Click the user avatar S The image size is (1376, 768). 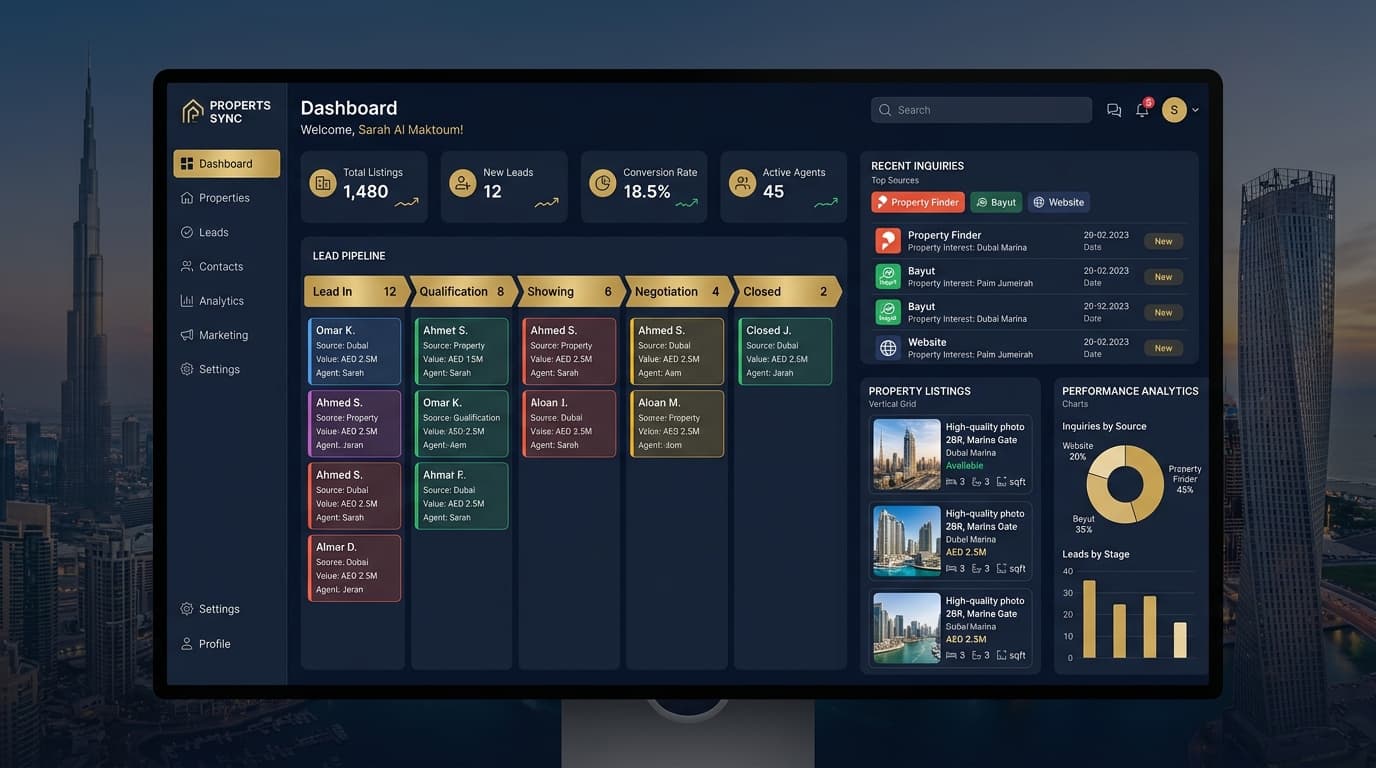click(x=1174, y=110)
